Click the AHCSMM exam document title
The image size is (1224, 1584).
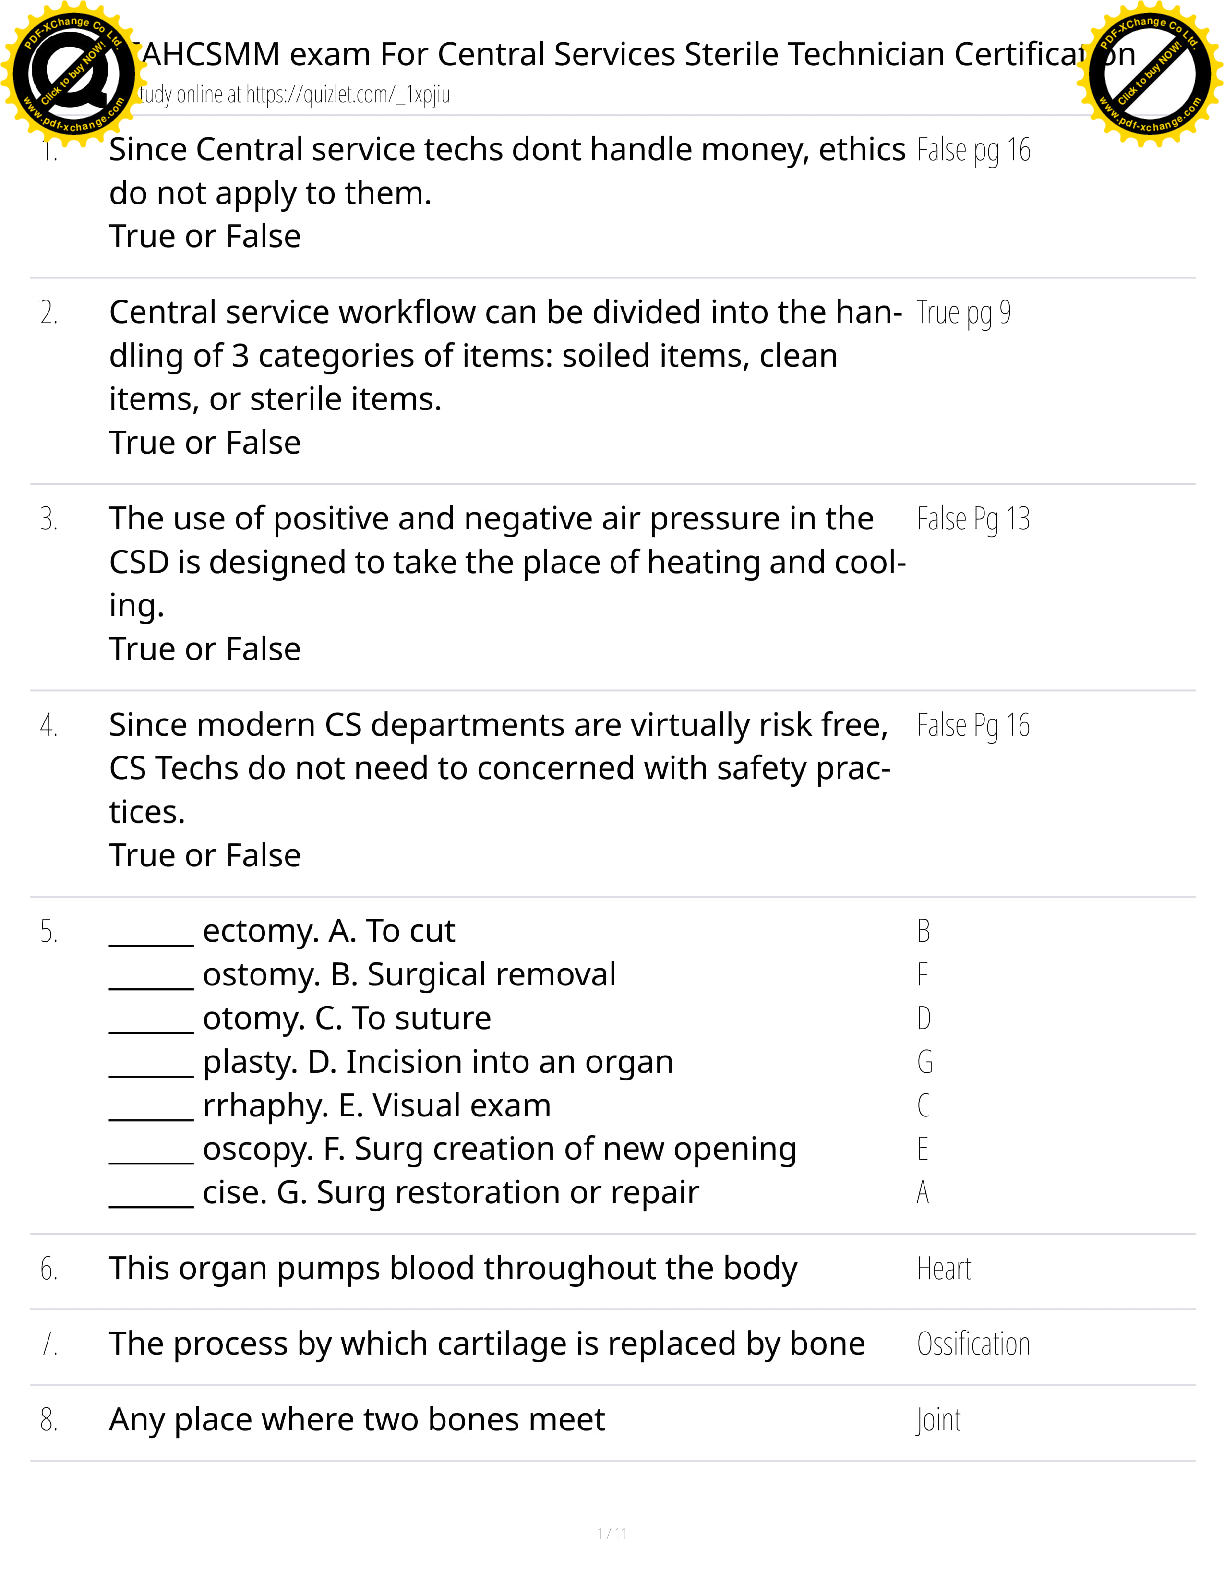[x=610, y=54]
